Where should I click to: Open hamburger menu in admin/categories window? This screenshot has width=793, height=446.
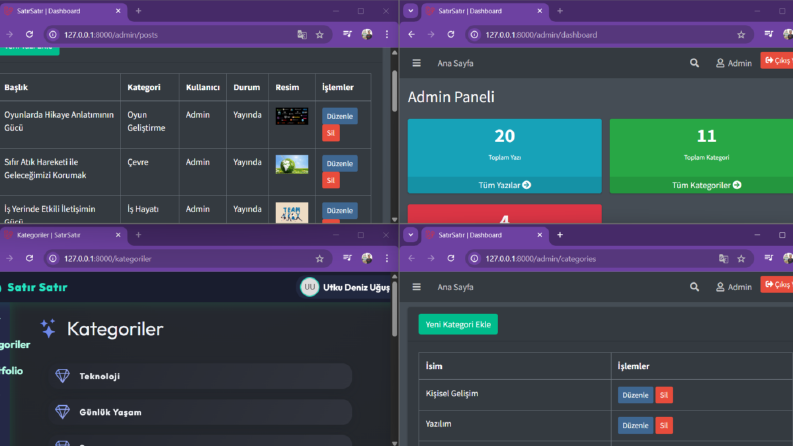coord(416,287)
